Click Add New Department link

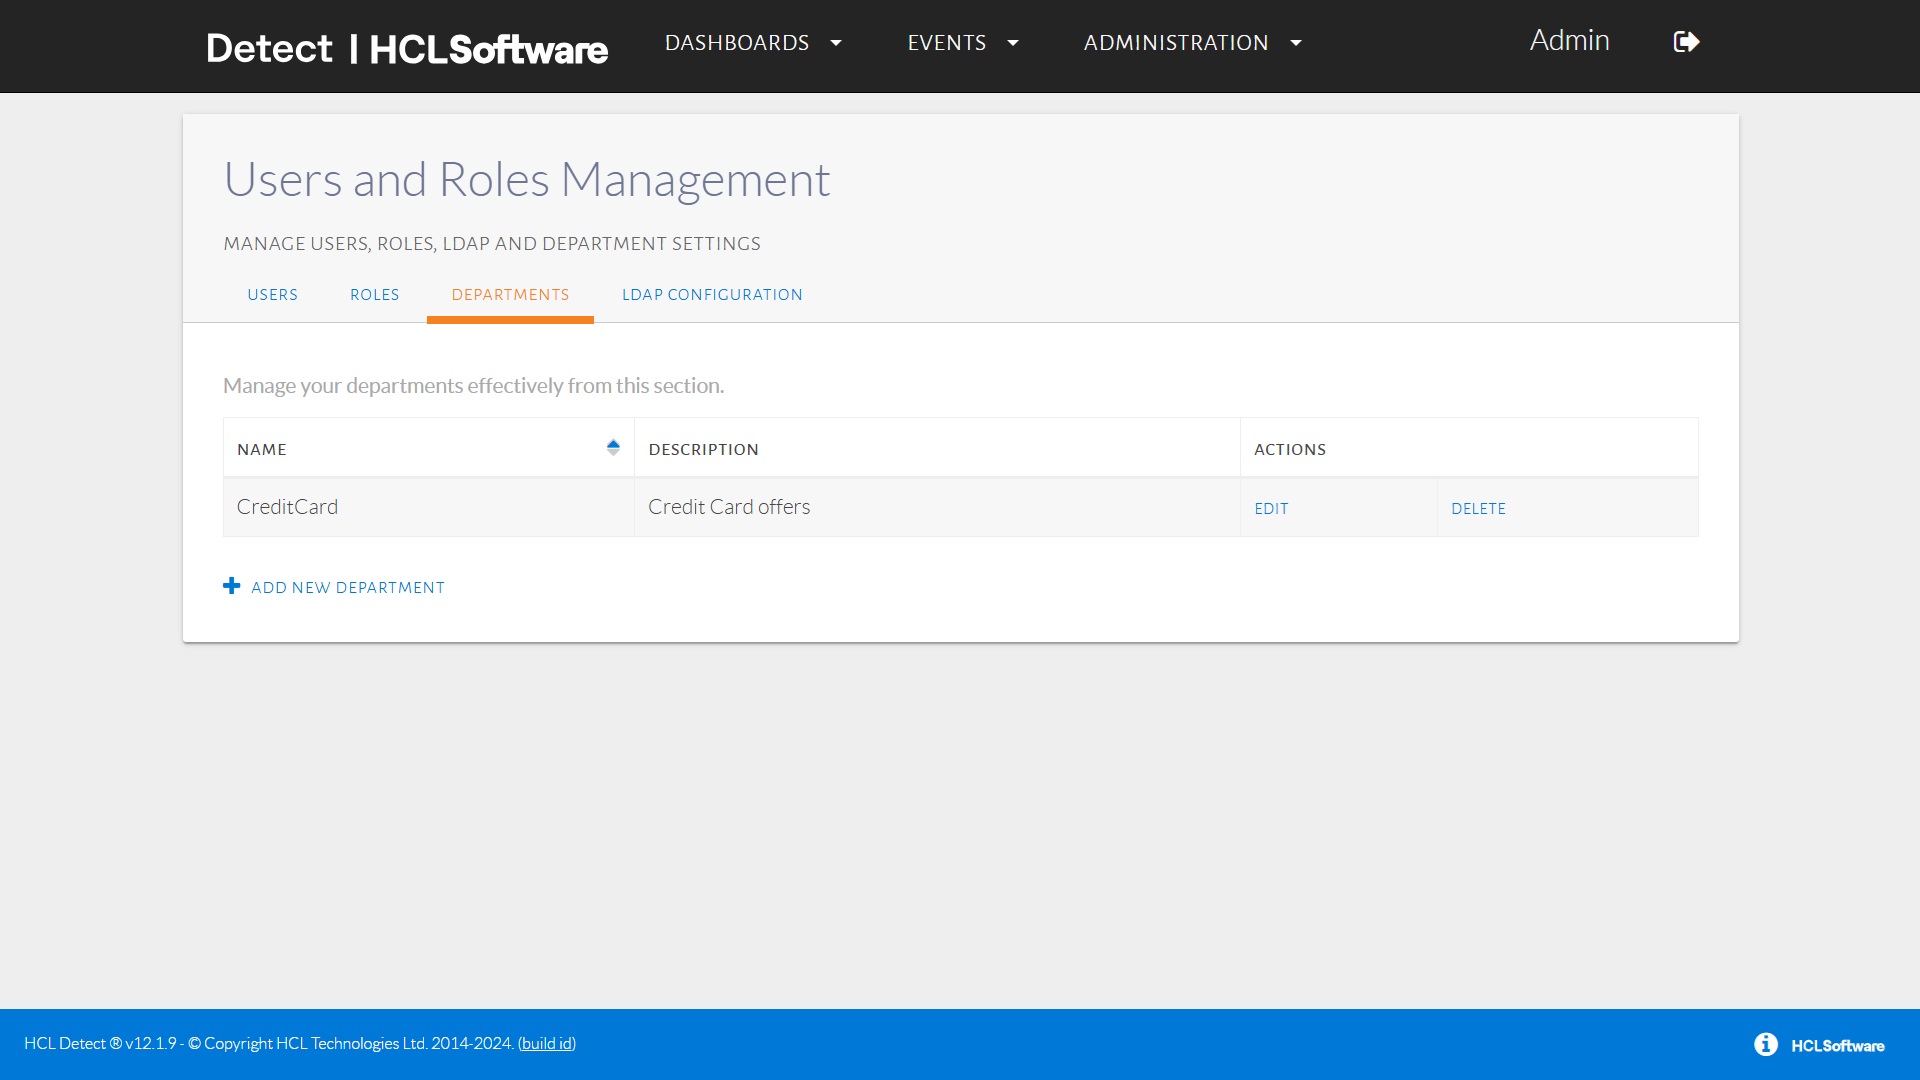pyautogui.click(x=347, y=588)
